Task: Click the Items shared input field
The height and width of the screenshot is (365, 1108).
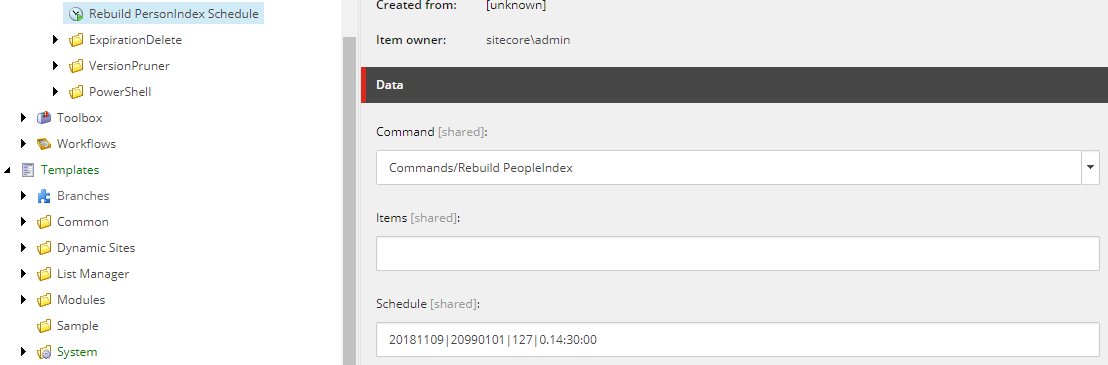Action: pos(738,253)
